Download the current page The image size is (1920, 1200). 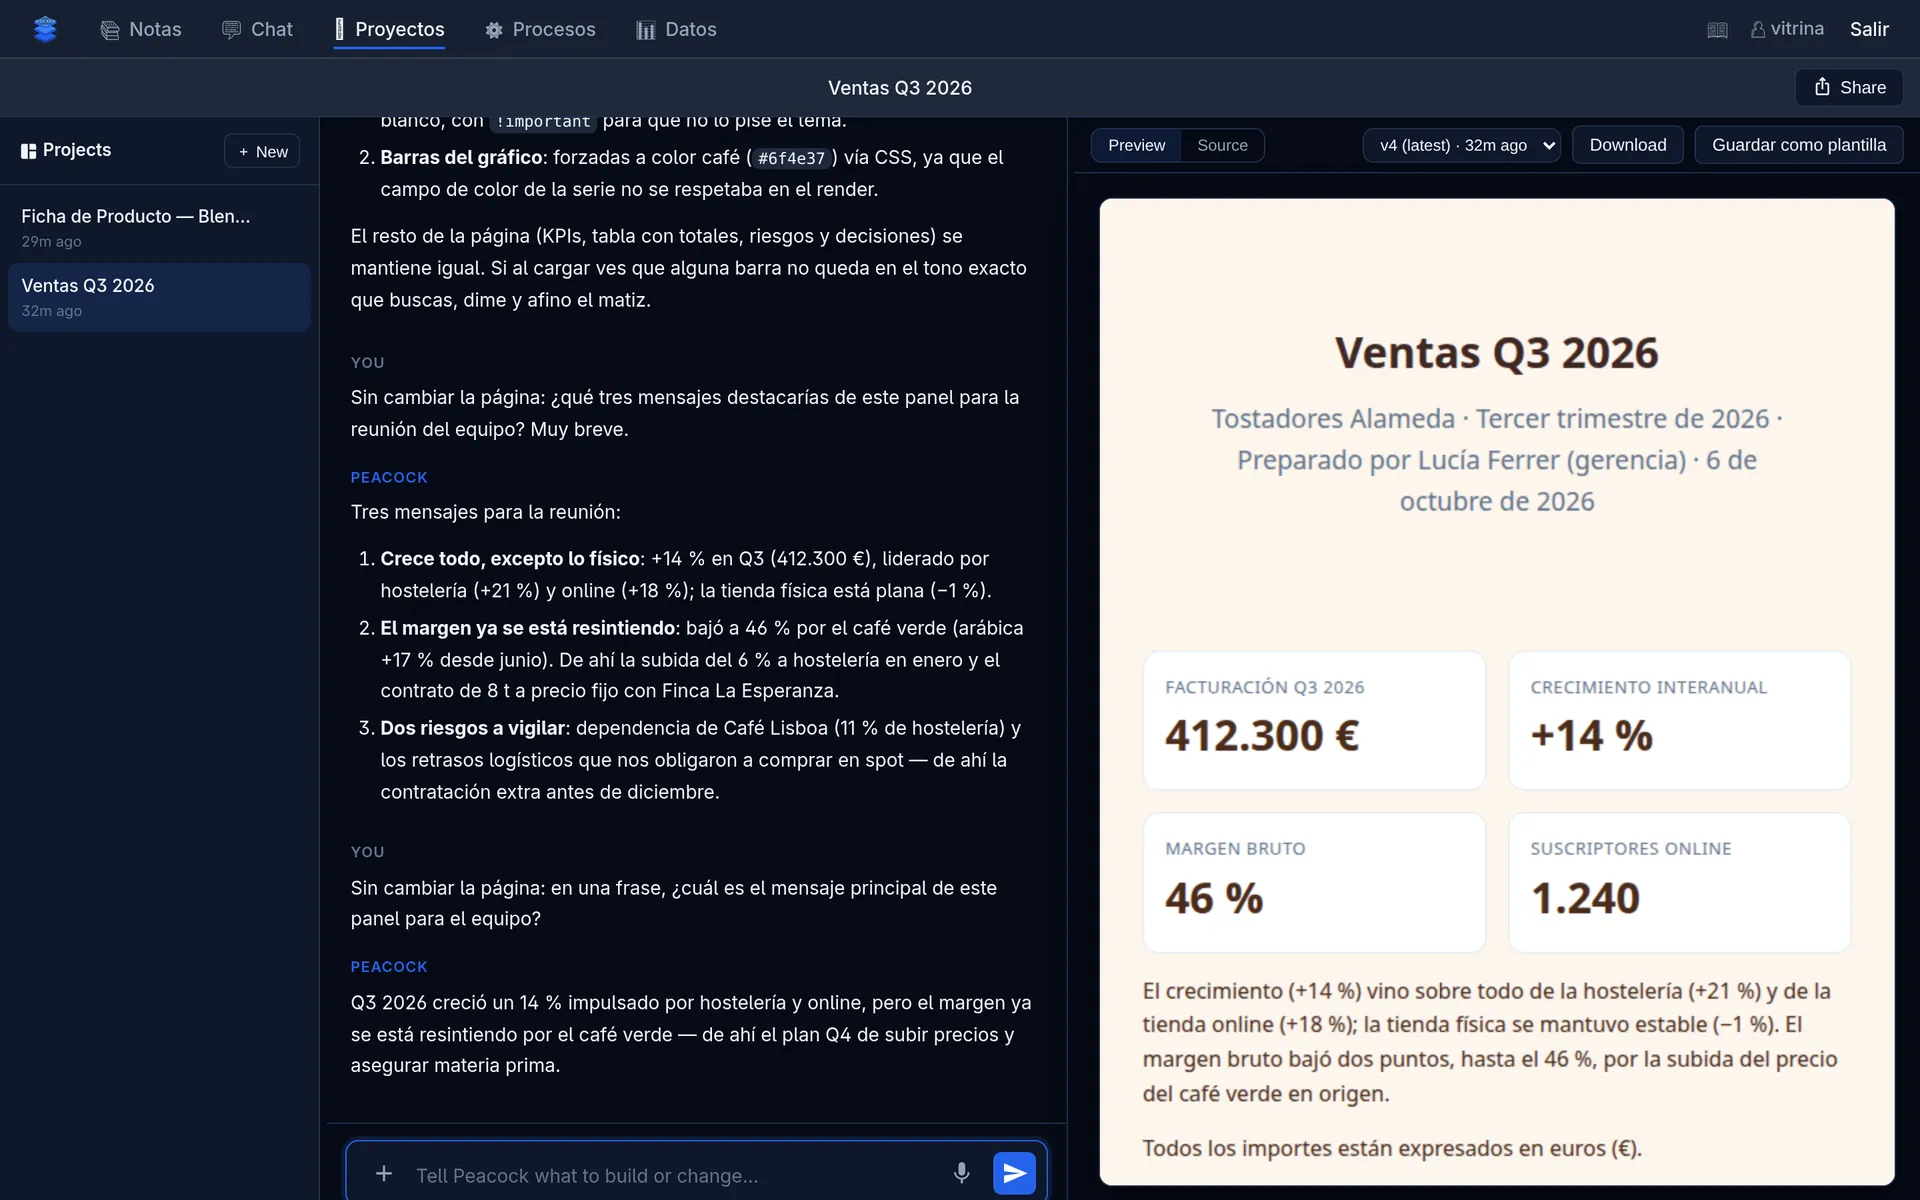[1627, 145]
